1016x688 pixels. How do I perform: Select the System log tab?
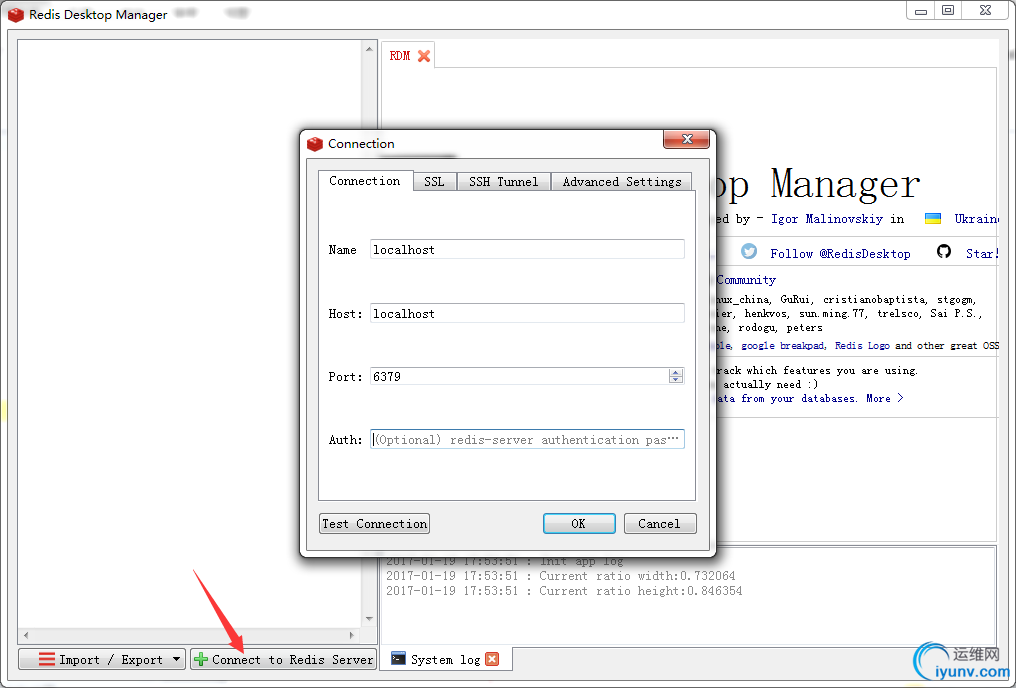pos(445,659)
